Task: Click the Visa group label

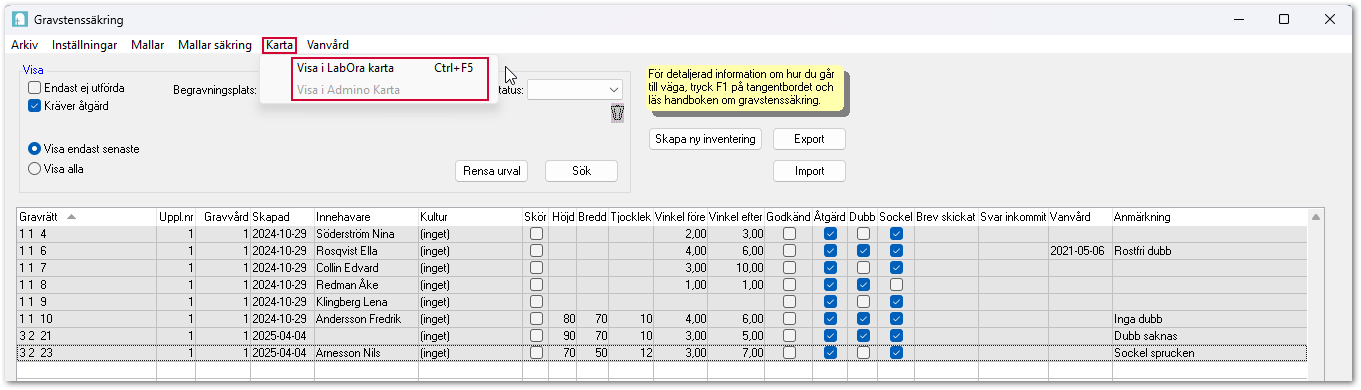Action: [32, 71]
